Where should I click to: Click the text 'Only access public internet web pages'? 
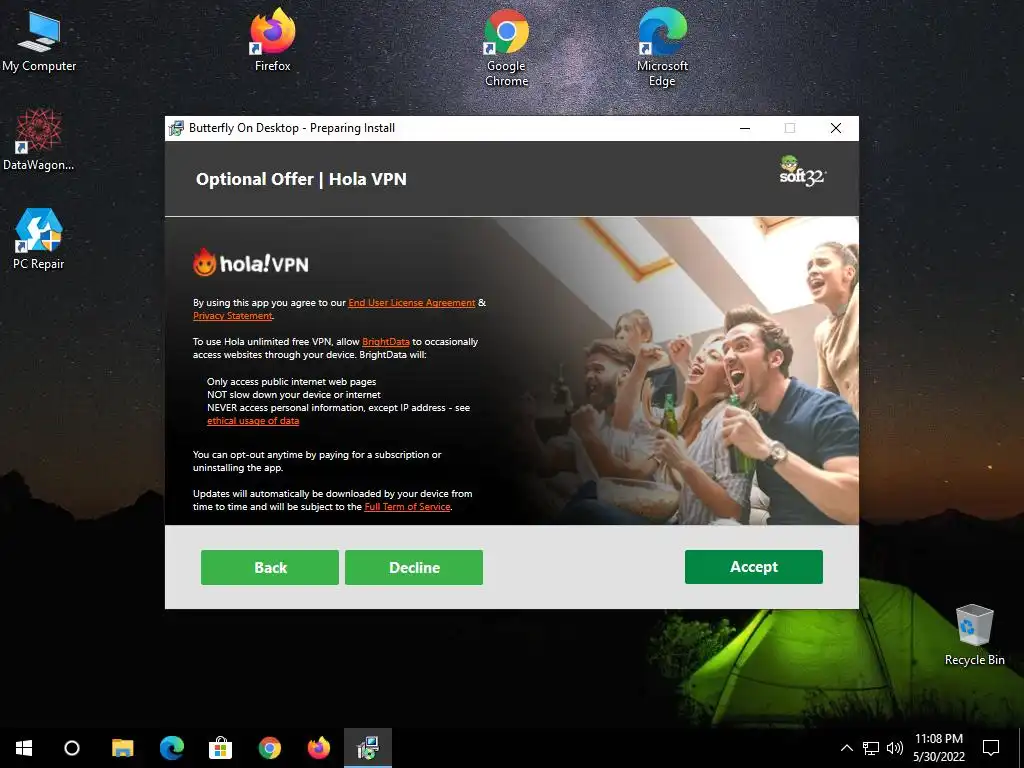click(x=291, y=381)
